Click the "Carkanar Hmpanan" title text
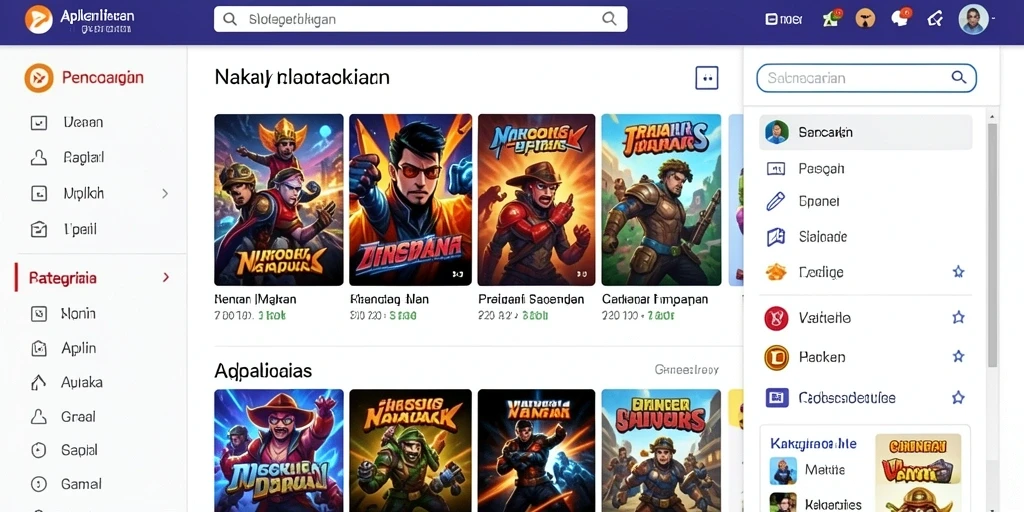The image size is (1024, 512). [x=654, y=299]
